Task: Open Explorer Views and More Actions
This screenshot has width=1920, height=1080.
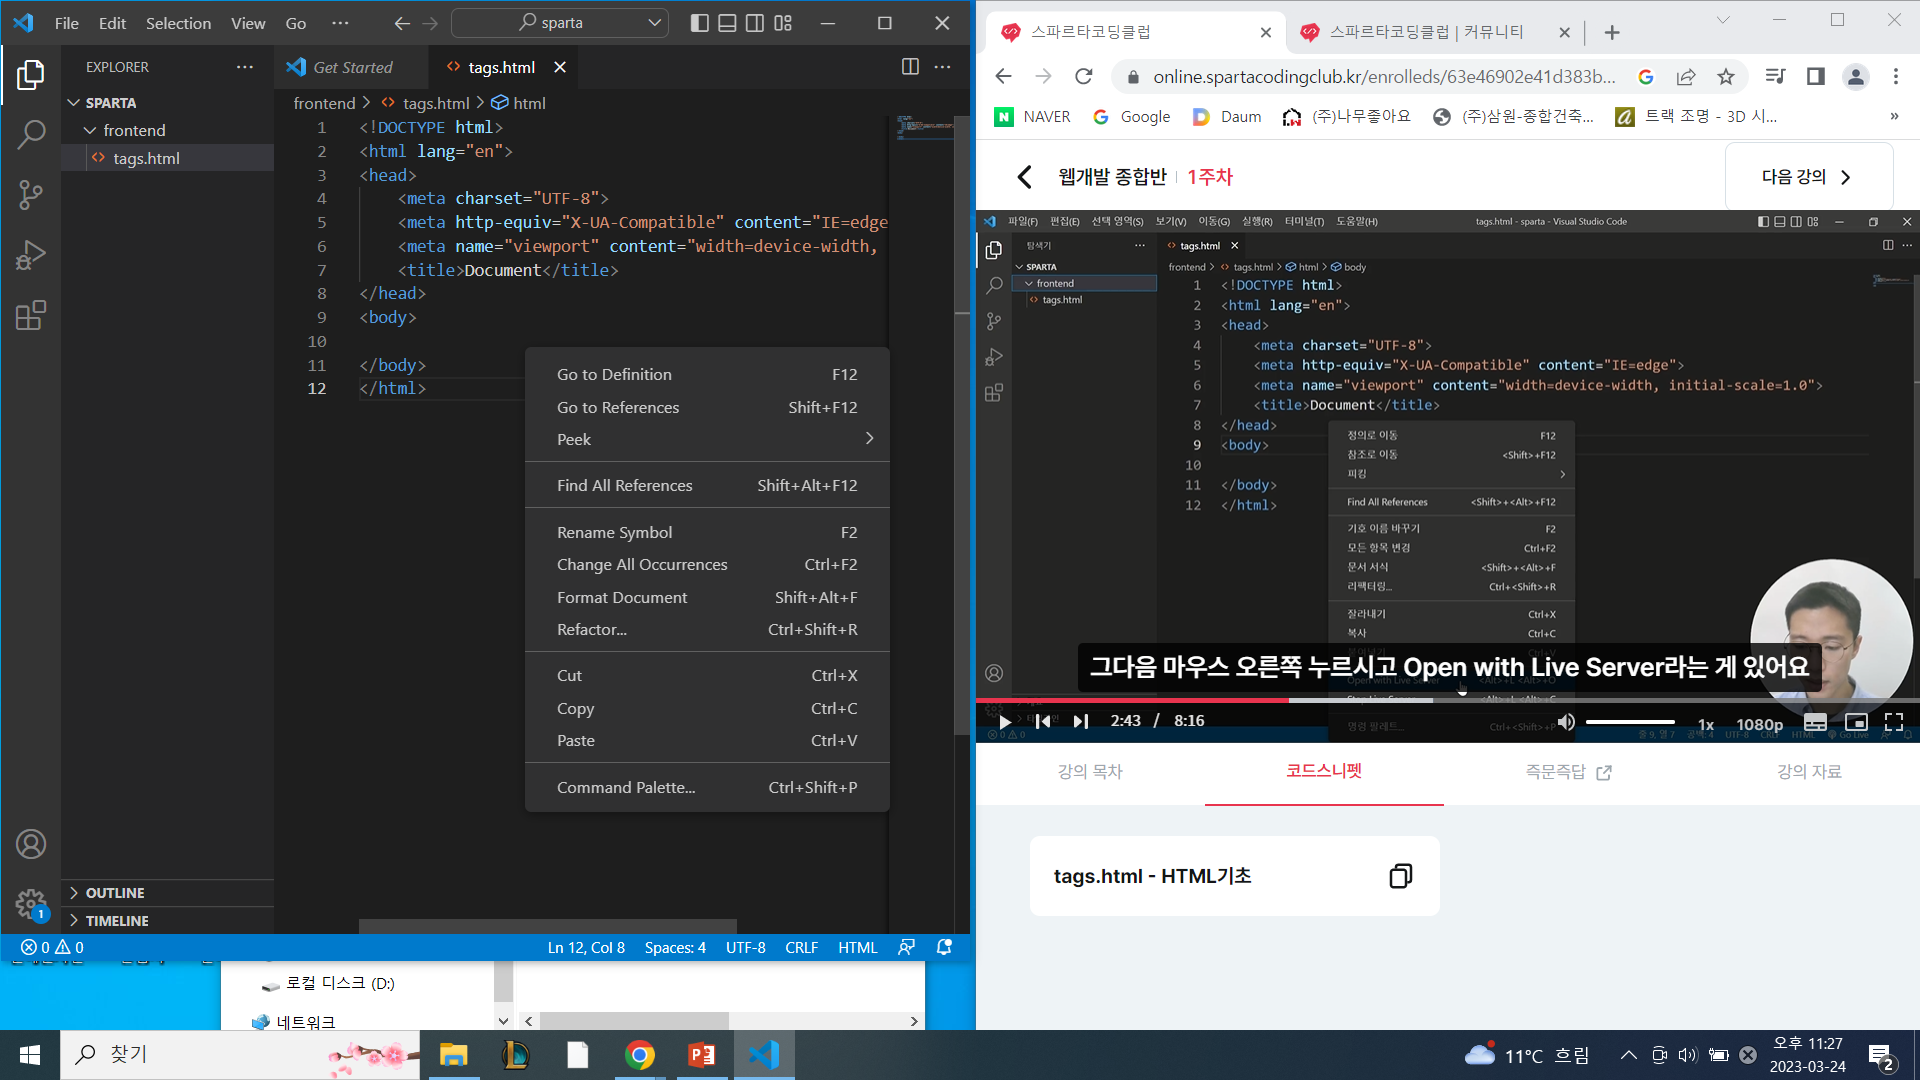Action: coord(245,67)
